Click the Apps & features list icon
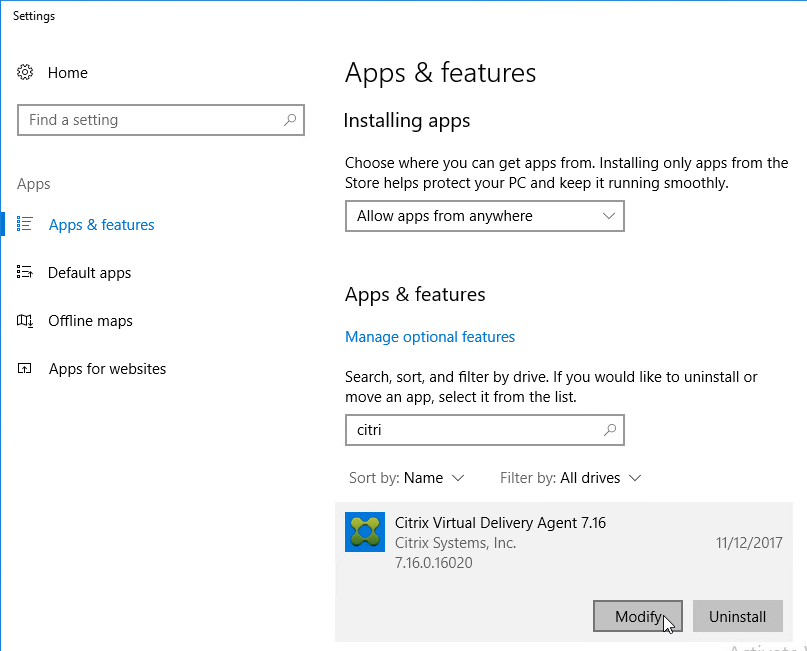The height and width of the screenshot is (651, 807). (24, 224)
